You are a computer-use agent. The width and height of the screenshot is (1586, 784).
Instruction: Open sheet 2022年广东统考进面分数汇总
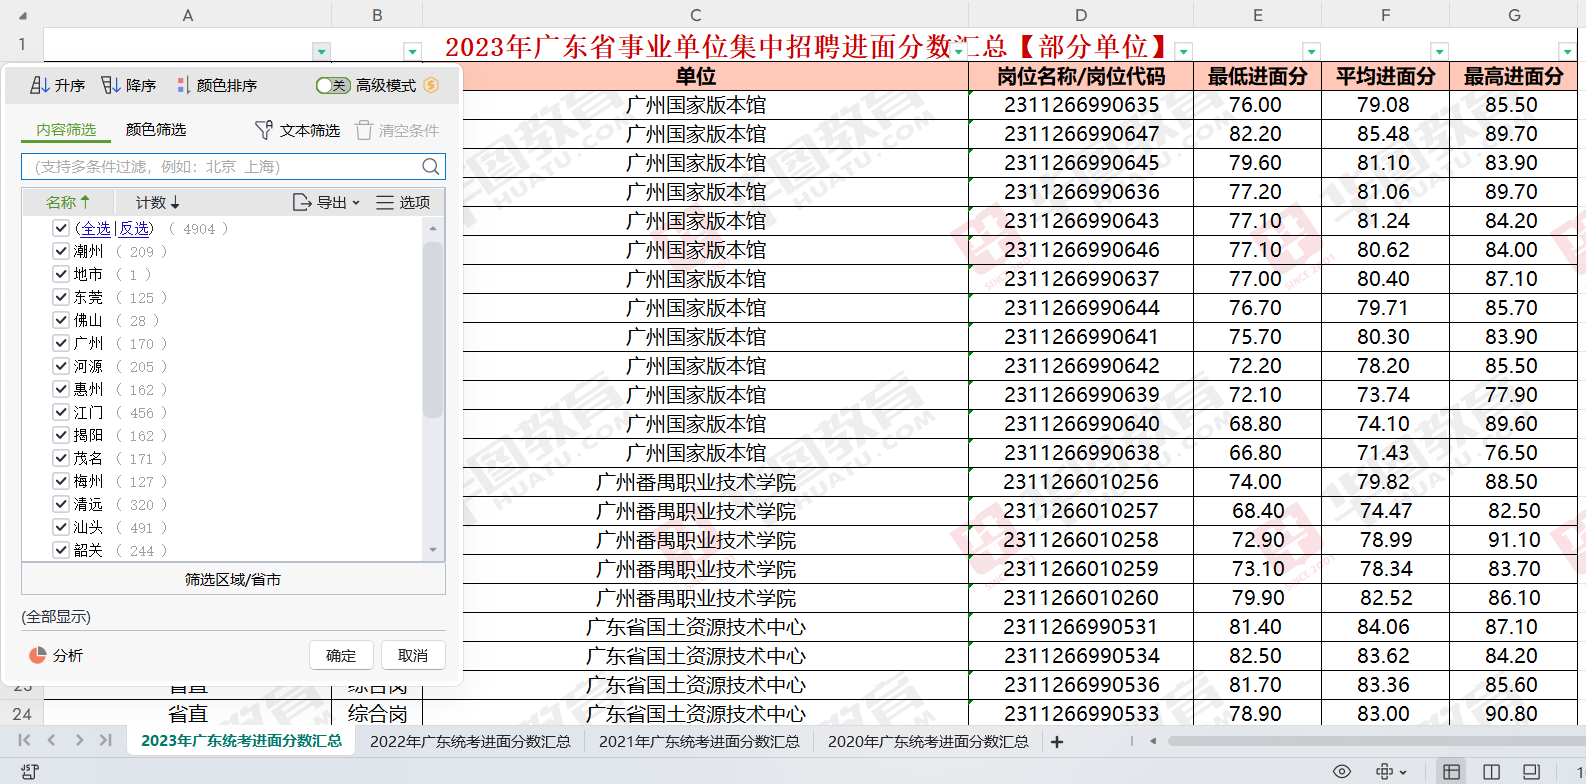(470, 741)
